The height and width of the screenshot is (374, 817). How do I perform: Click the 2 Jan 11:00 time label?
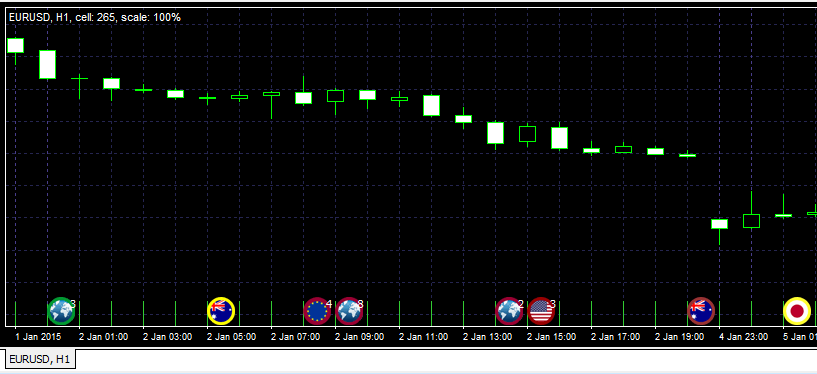423,337
